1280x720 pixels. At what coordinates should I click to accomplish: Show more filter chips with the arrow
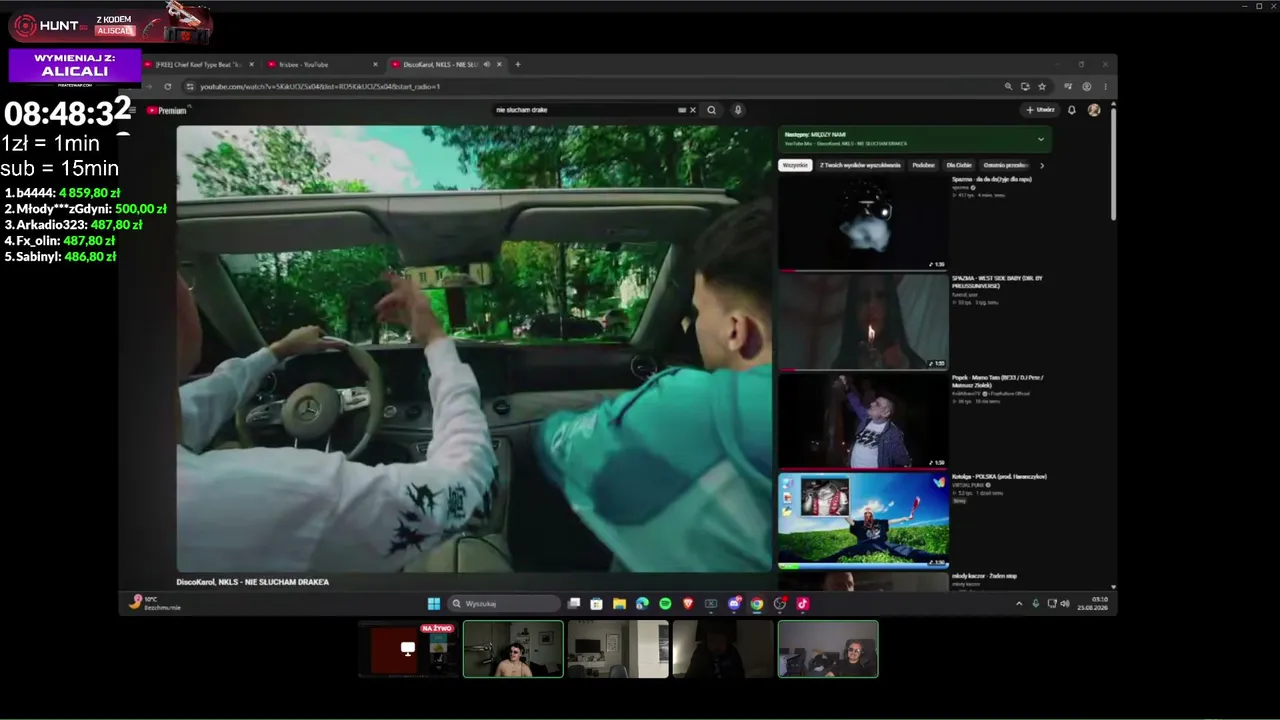[1041, 165]
